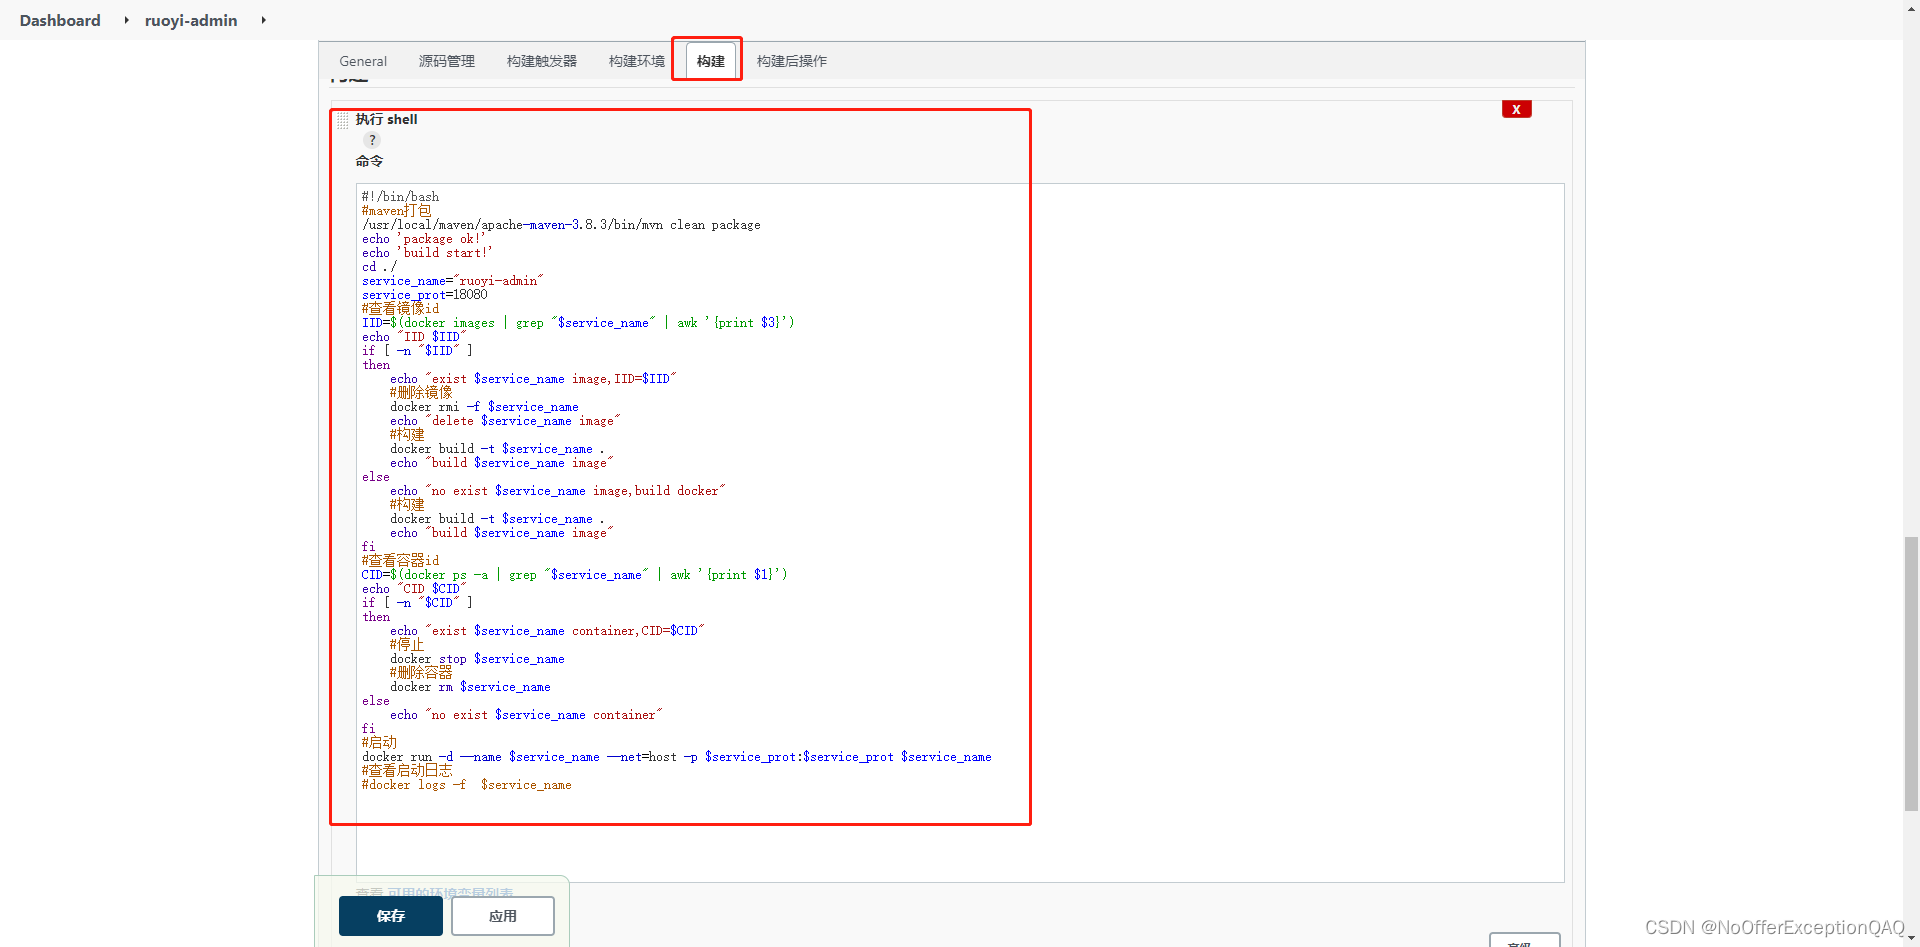This screenshot has height=947, width=1920.
Task: Click the 保存 save button
Action: pos(391,916)
